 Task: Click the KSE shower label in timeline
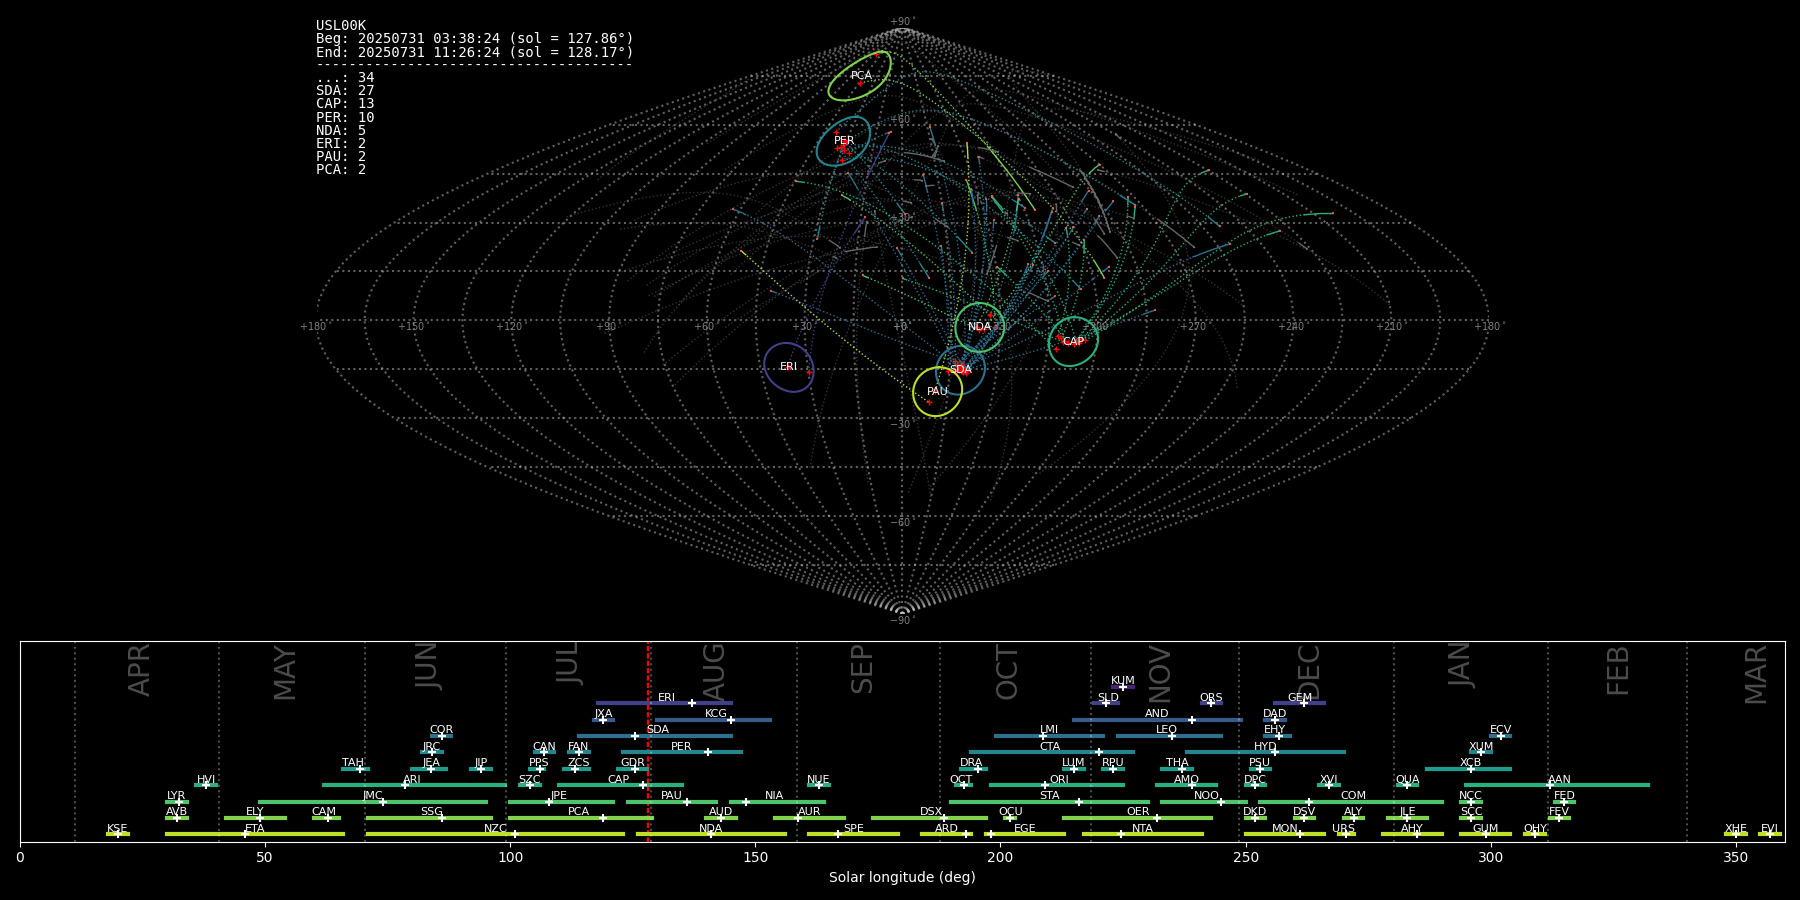(x=117, y=829)
